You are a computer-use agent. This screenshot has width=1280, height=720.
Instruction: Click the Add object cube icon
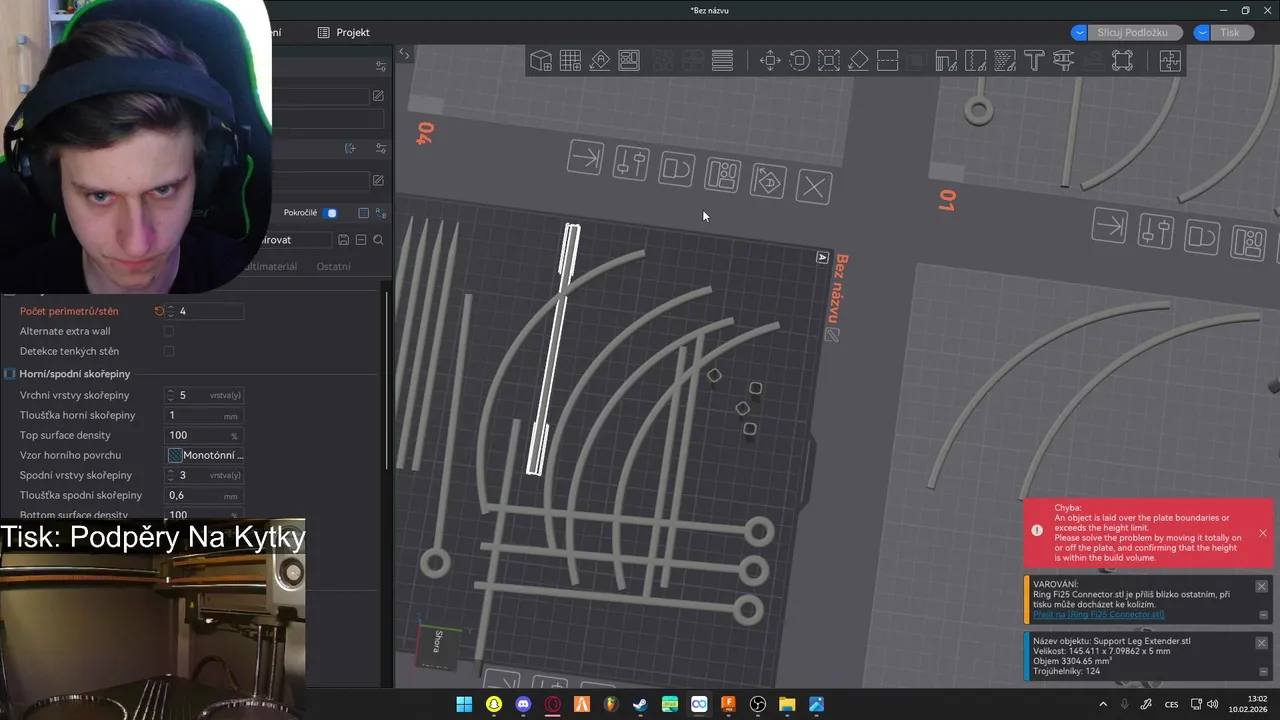(541, 61)
